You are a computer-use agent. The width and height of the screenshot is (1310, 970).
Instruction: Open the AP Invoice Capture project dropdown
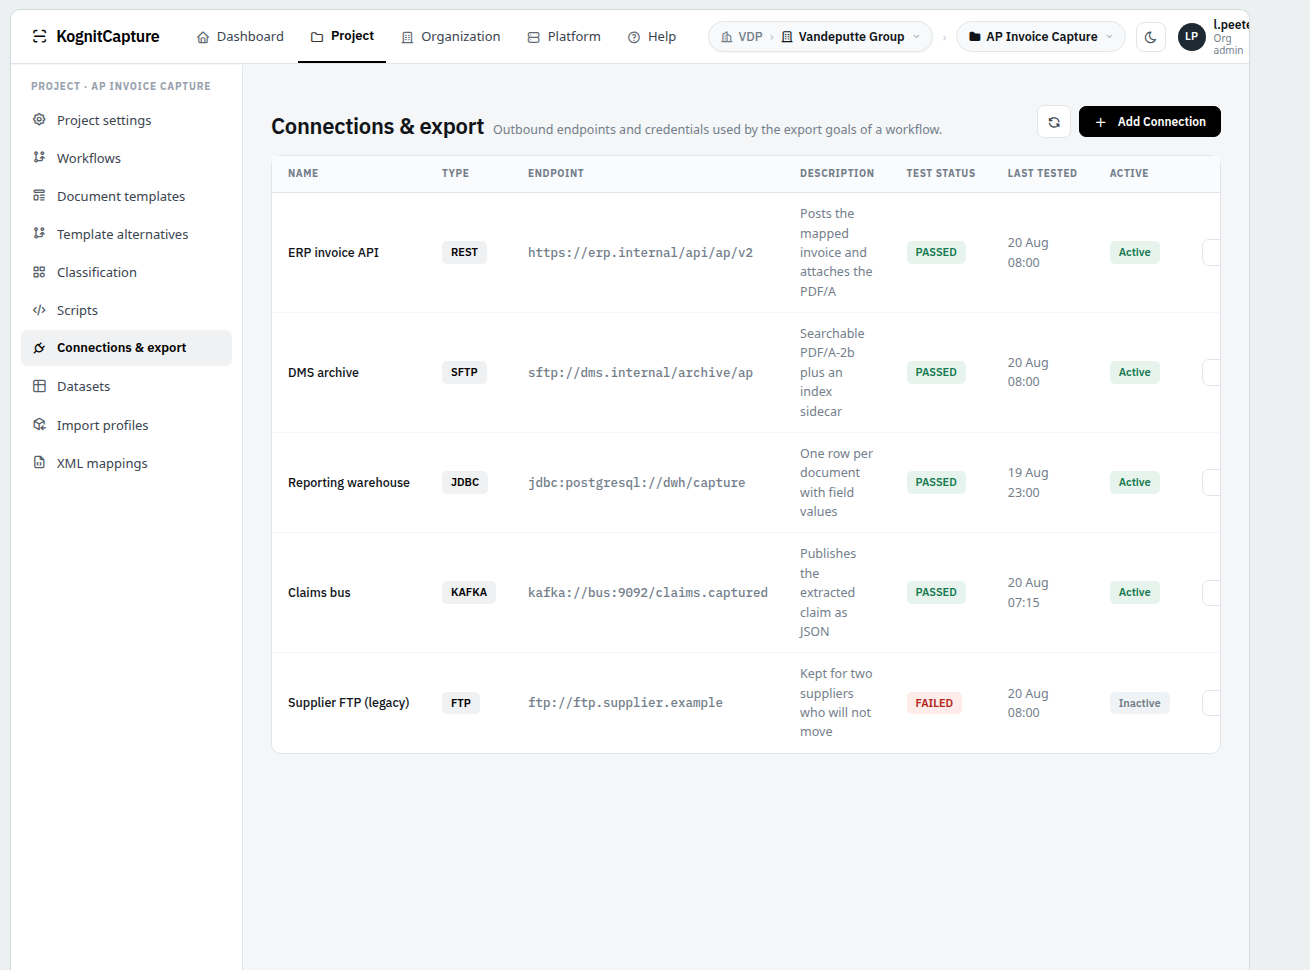pyautogui.click(x=1041, y=37)
